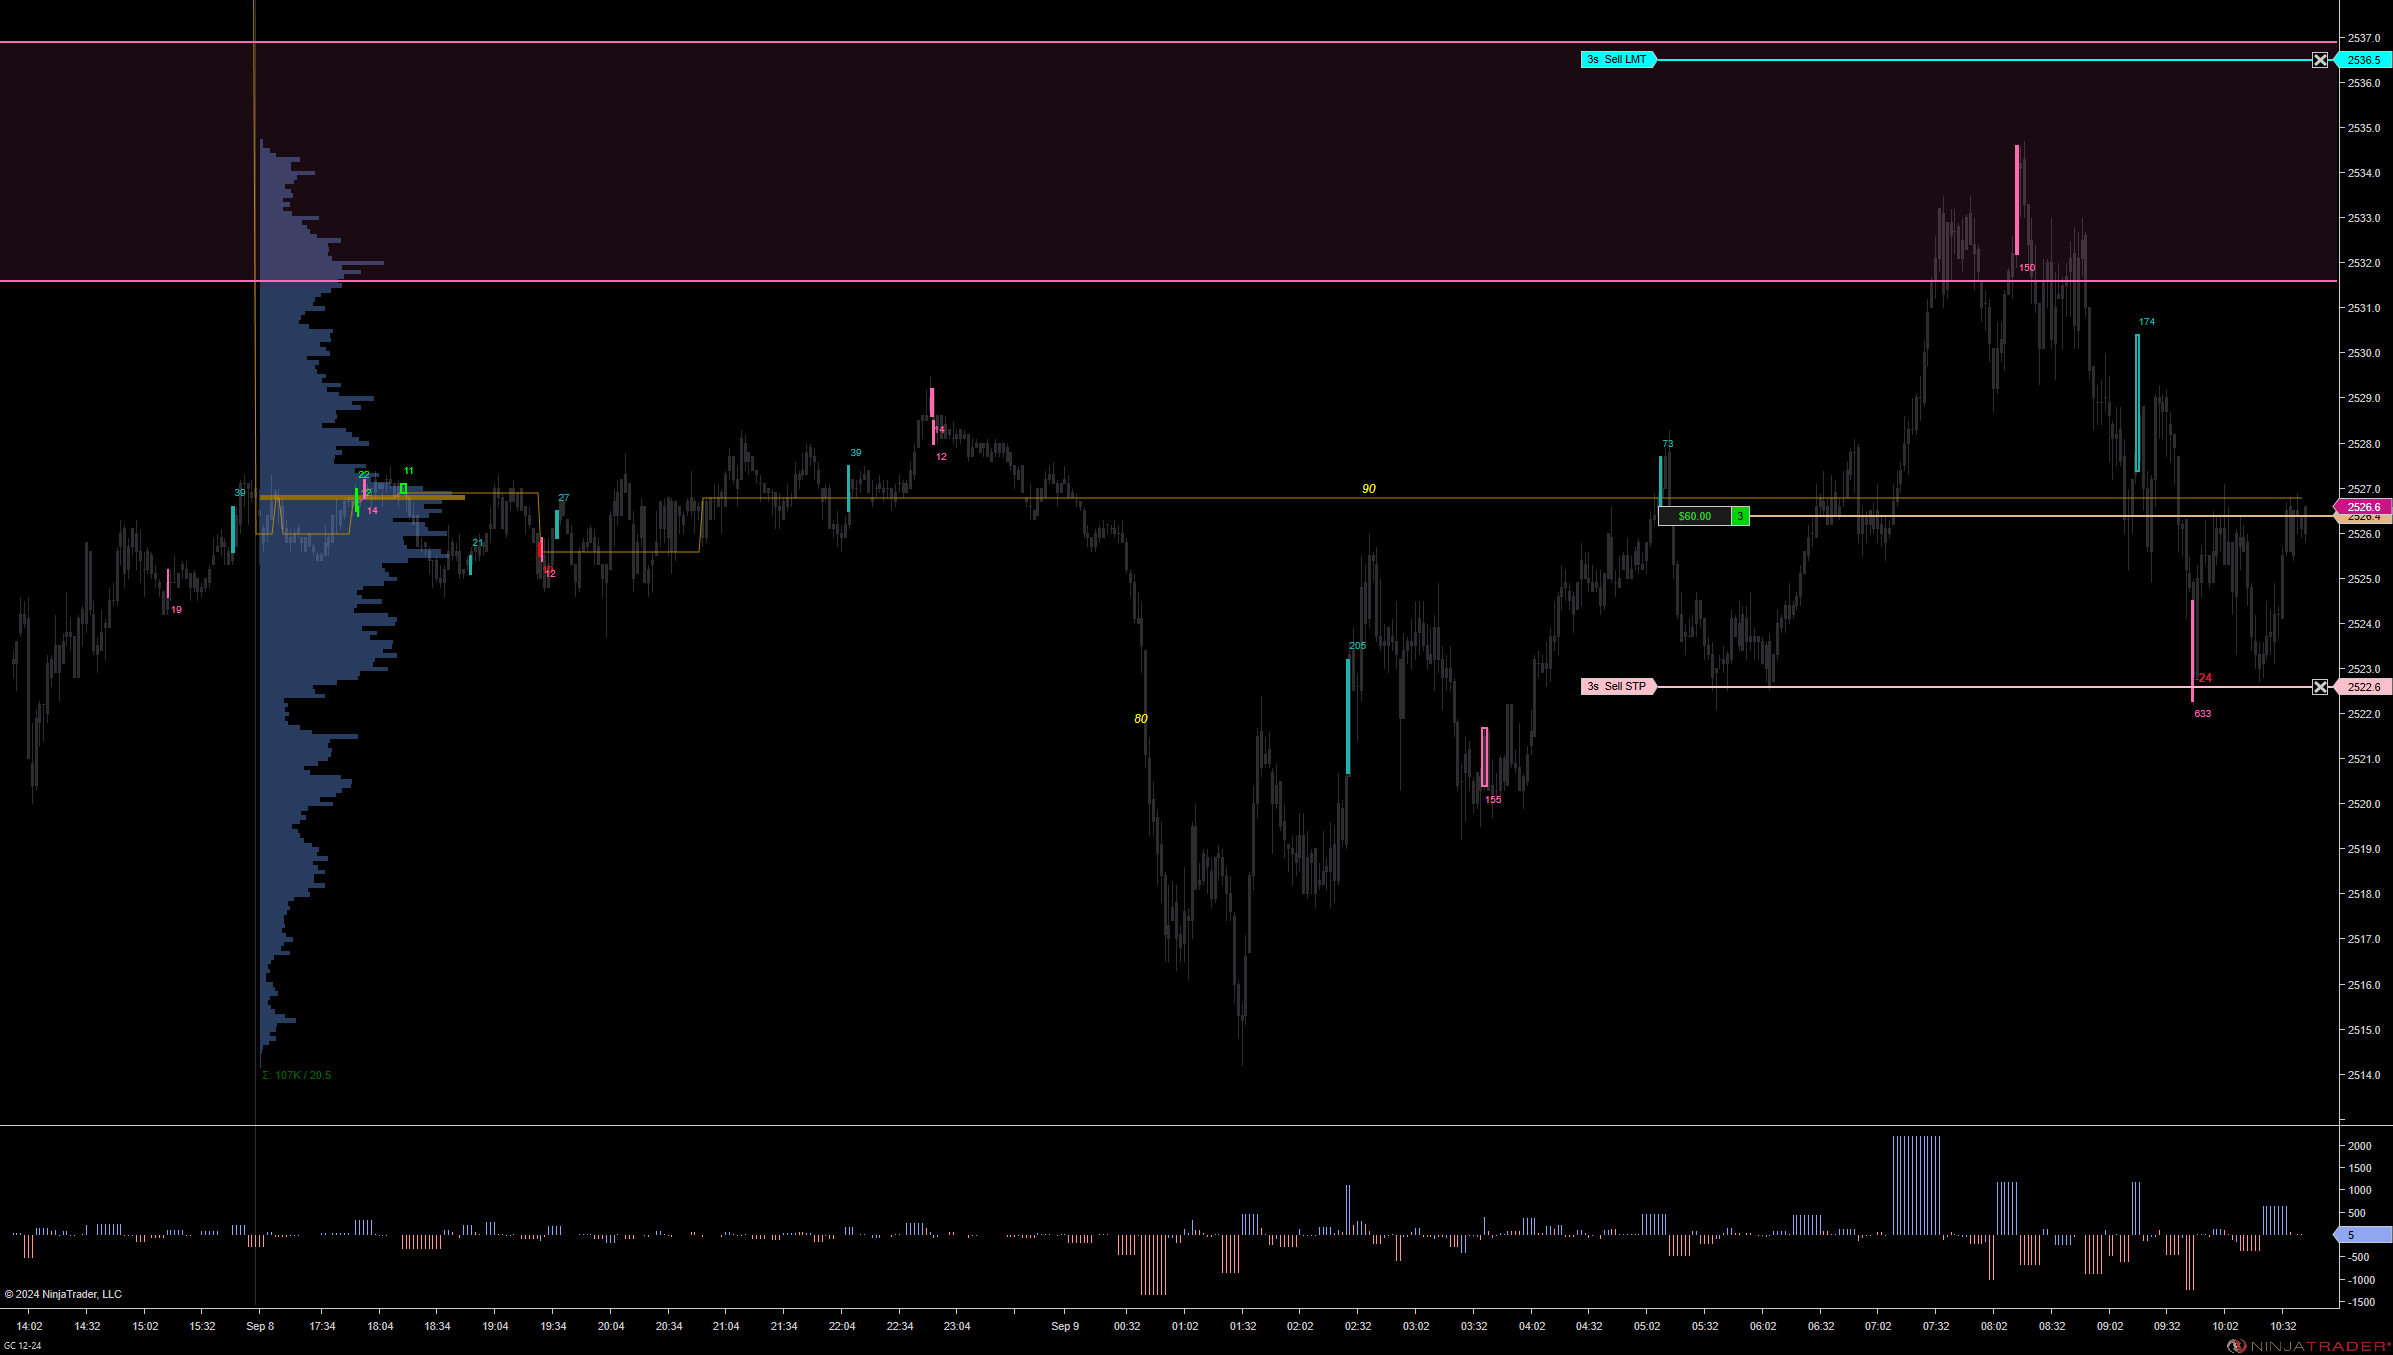Click the 3s Sell LMT order flag
The image size is (2393, 1355).
pos(1617,60)
